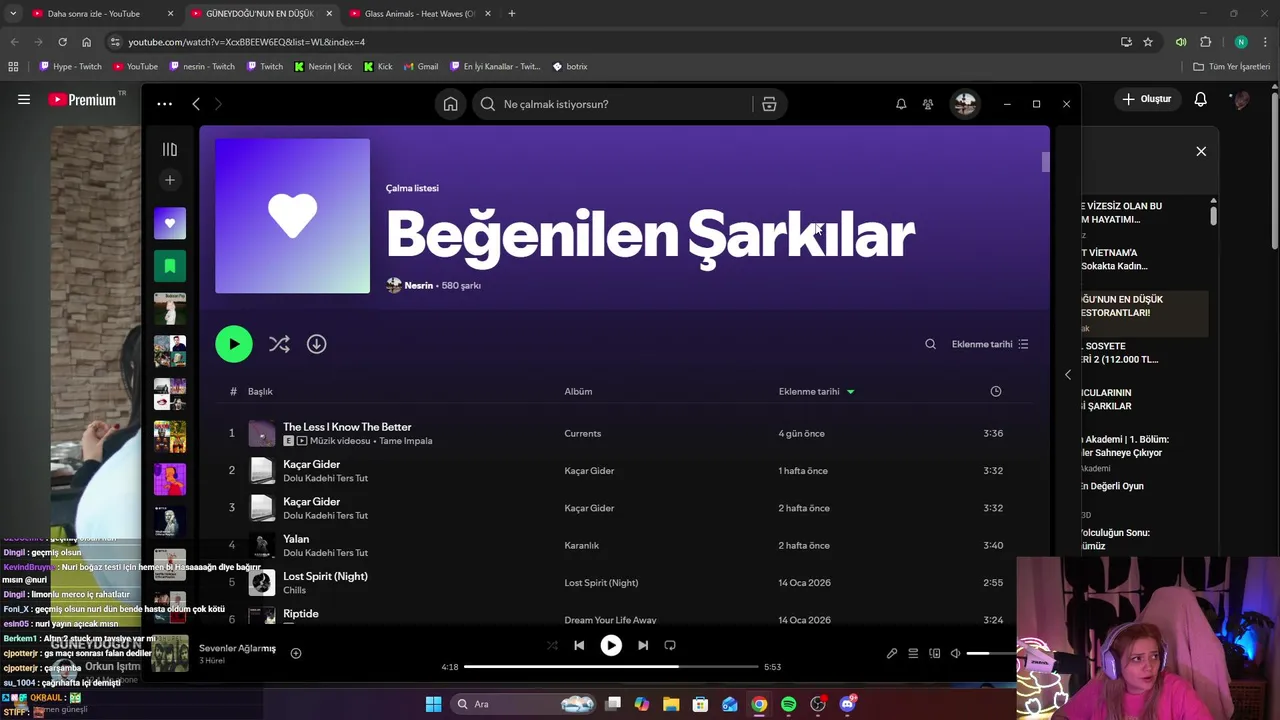Open the Eklenme tarihi sort dropdown
Screen dimensions: 1280x720
tap(990, 344)
